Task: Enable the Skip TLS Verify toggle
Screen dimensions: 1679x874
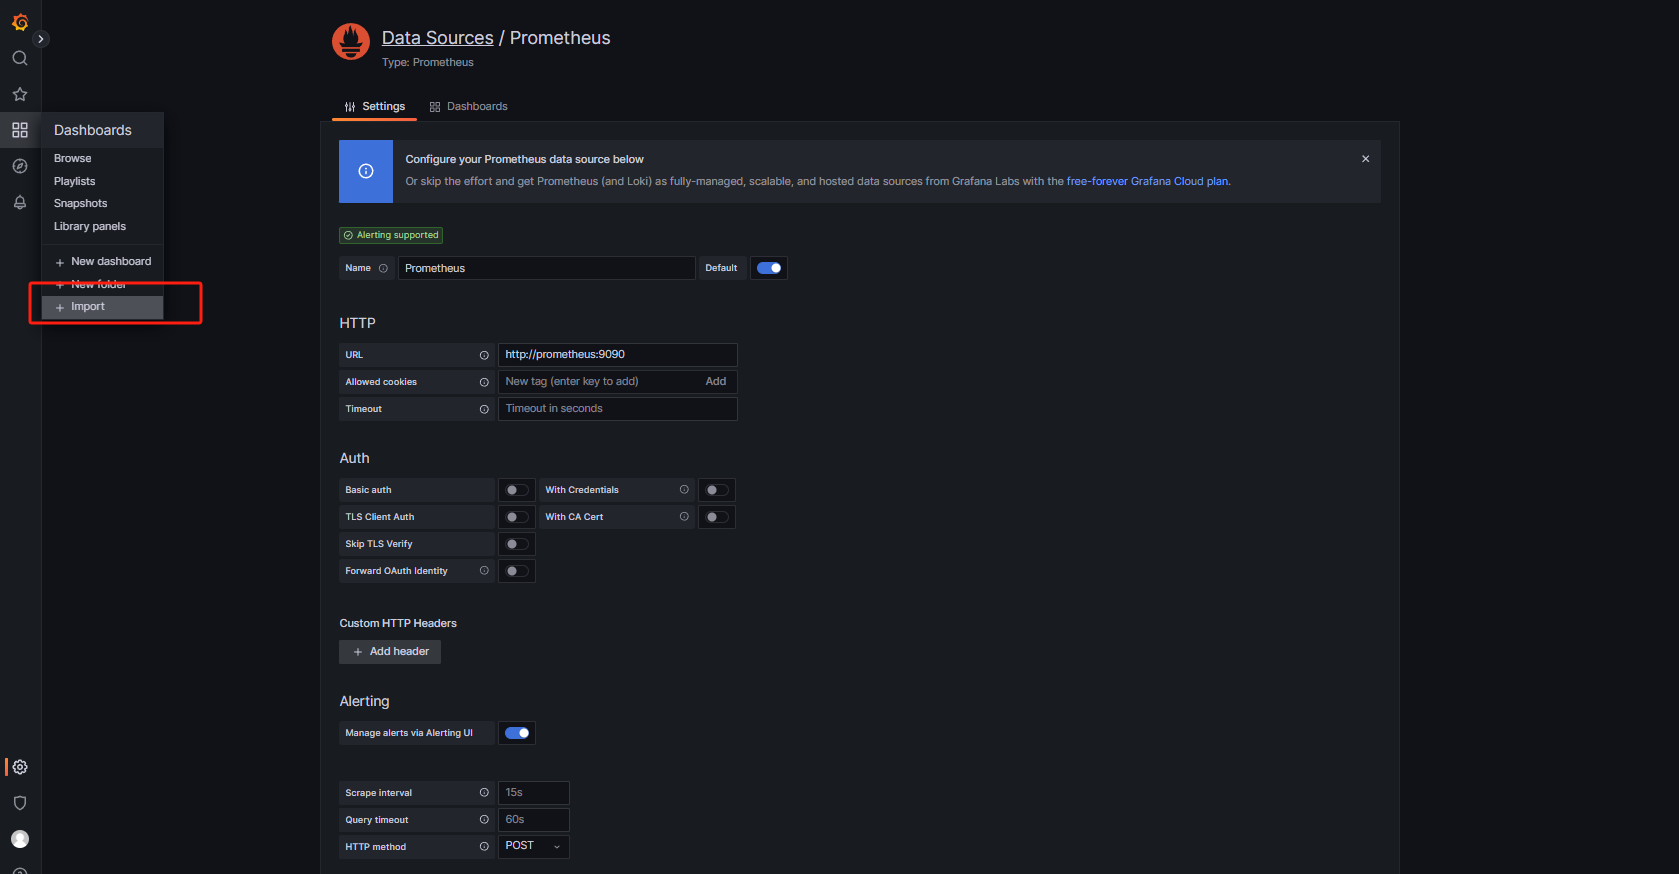Action: point(517,544)
